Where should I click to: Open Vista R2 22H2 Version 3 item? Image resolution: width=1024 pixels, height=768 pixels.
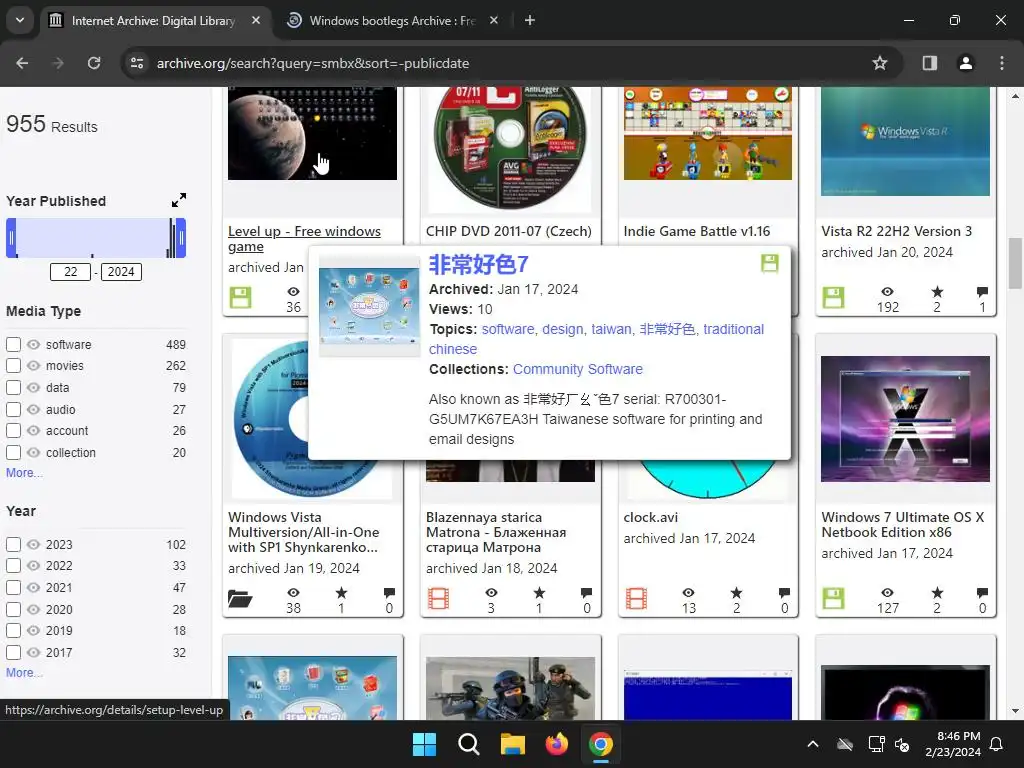click(897, 231)
